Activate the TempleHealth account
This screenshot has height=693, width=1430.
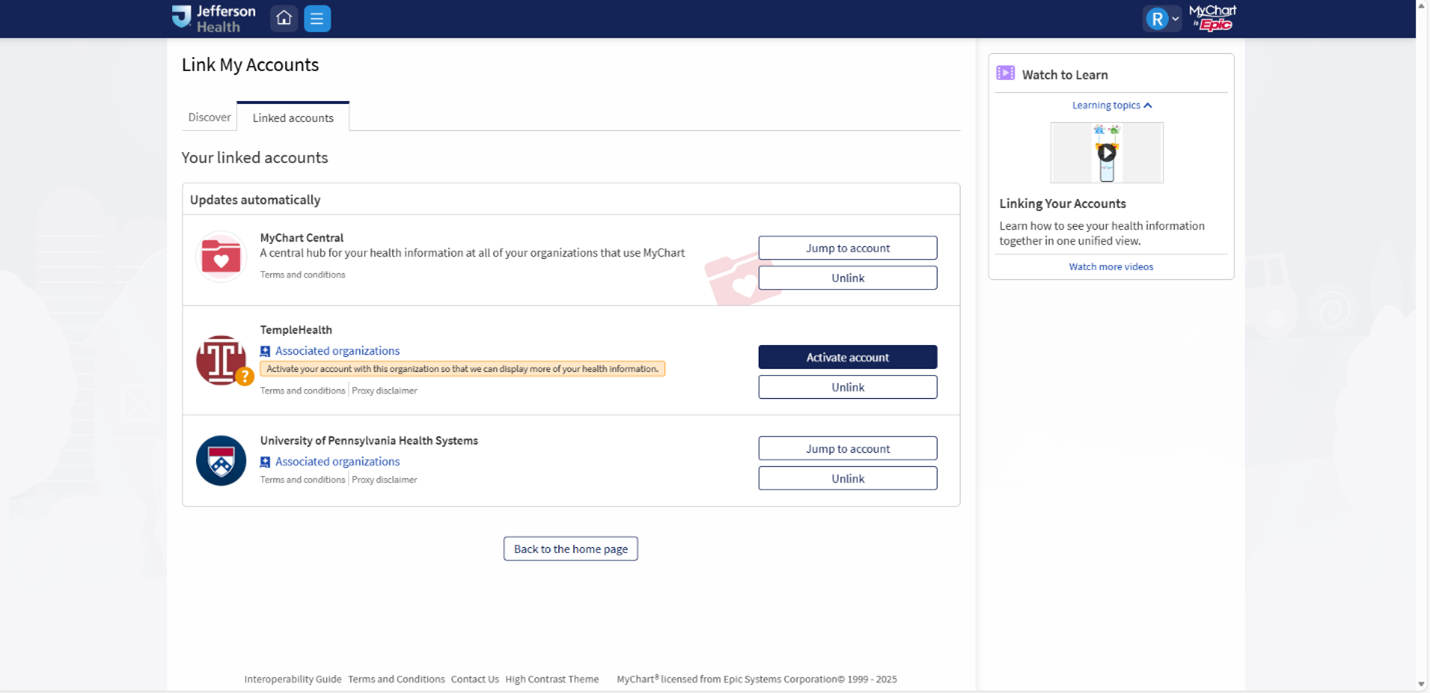[848, 357]
